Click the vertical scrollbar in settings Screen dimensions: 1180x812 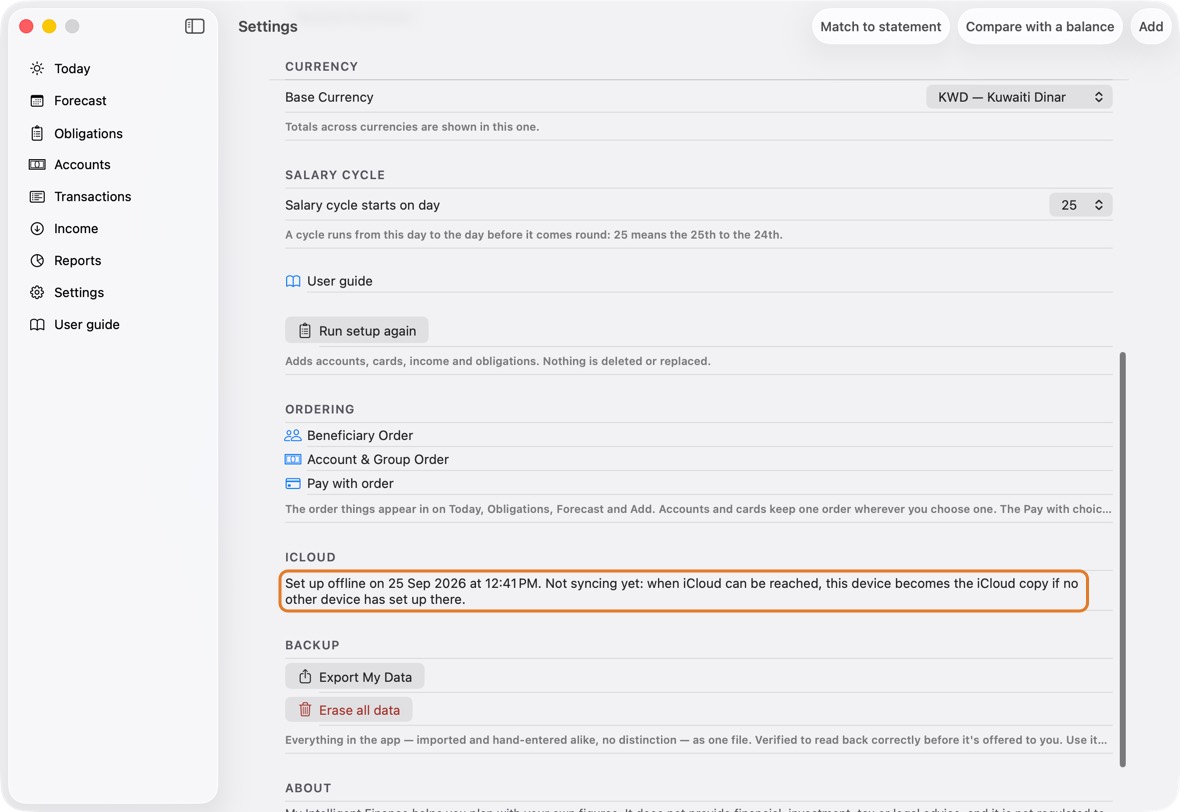1122,559
